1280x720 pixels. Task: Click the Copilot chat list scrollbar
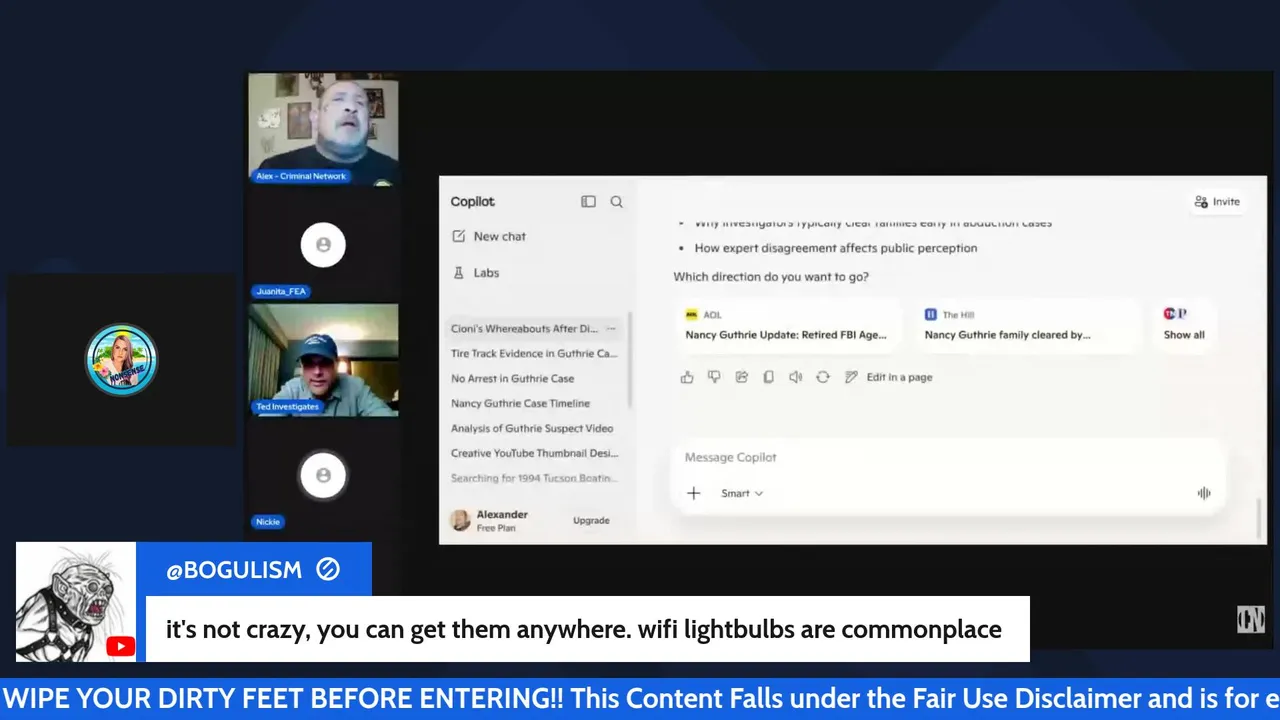point(630,360)
